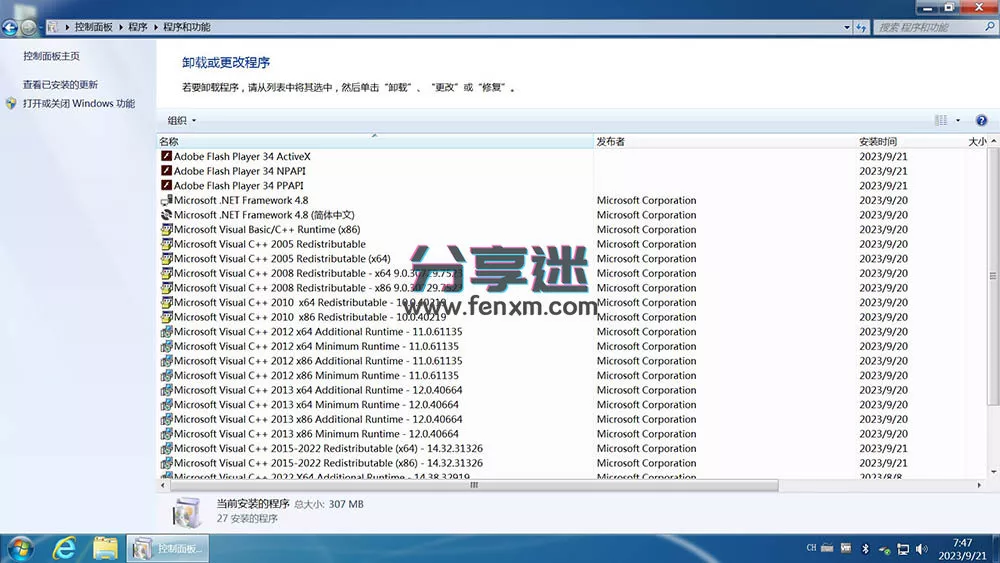This screenshot has width=1000, height=563.
Task: Click the .NET Framework 4.8 (简体中文) icon
Action: point(166,214)
